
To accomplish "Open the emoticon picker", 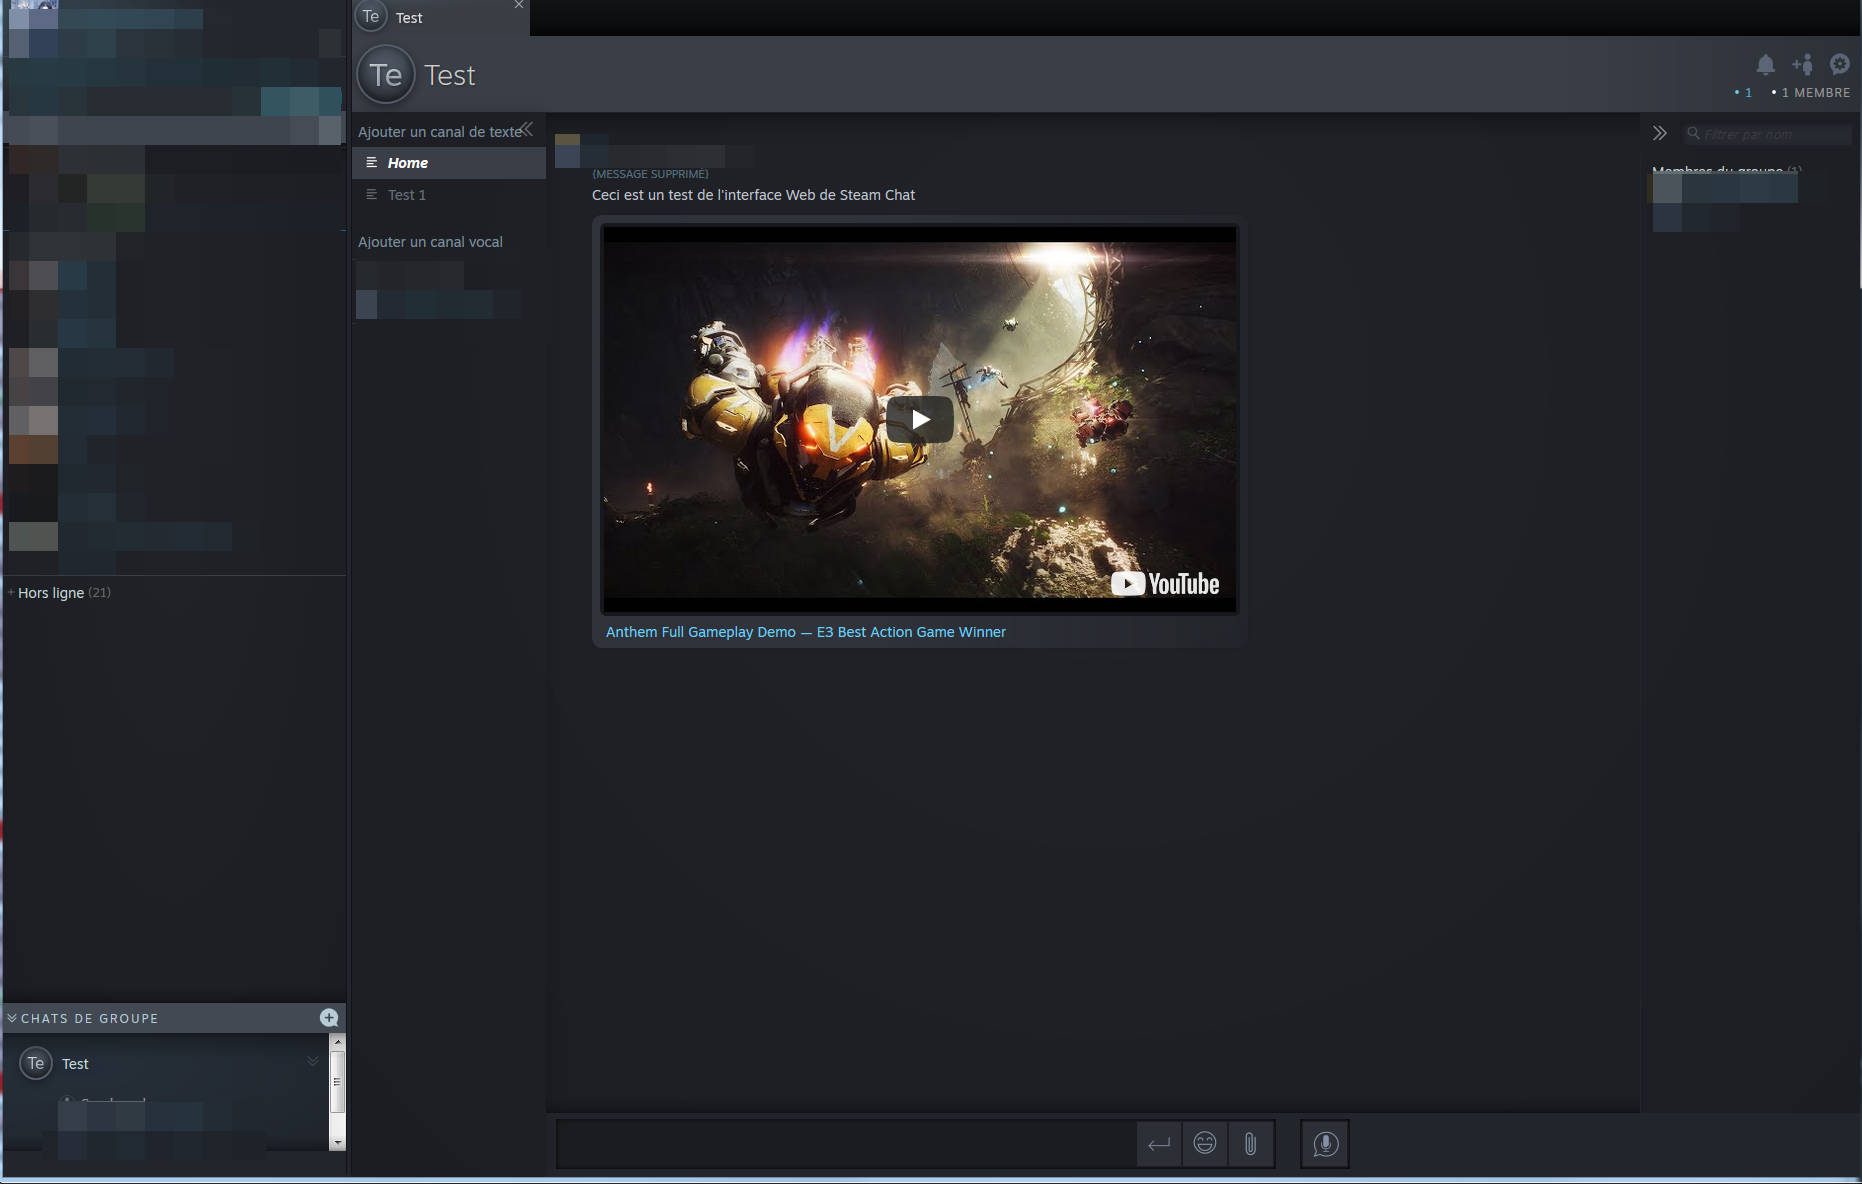I will point(1205,1144).
